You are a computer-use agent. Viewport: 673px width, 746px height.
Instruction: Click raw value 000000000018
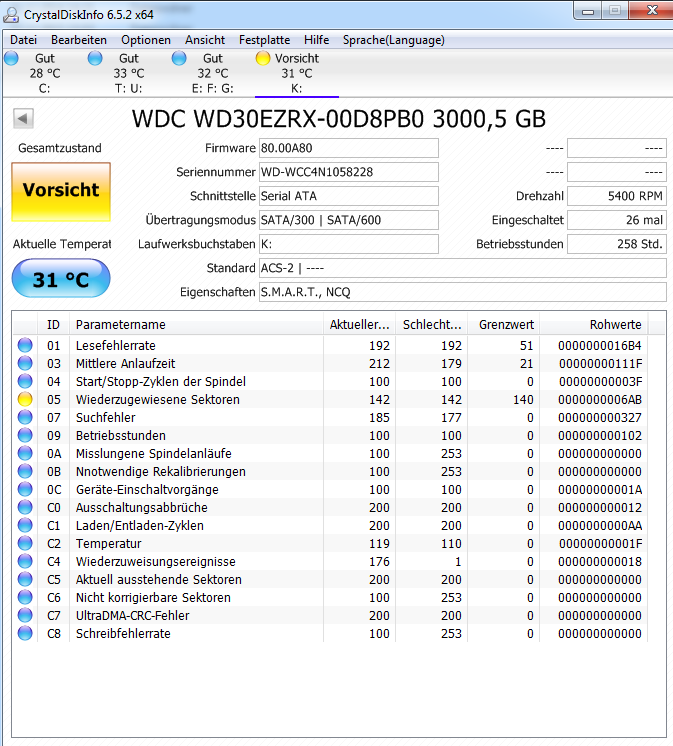tap(600, 562)
